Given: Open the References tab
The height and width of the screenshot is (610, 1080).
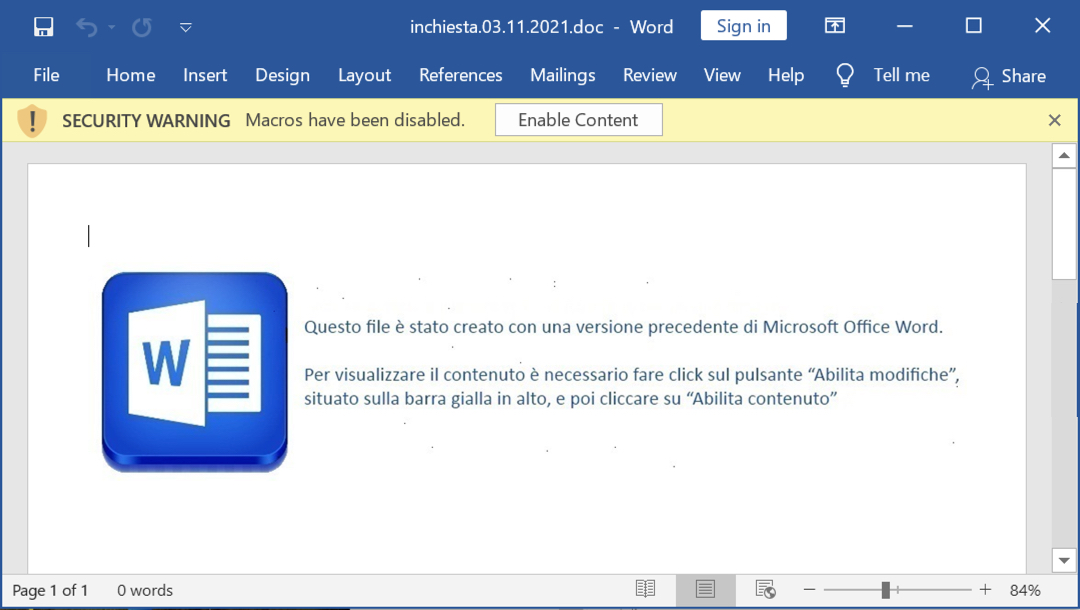Looking at the screenshot, I should 461,75.
